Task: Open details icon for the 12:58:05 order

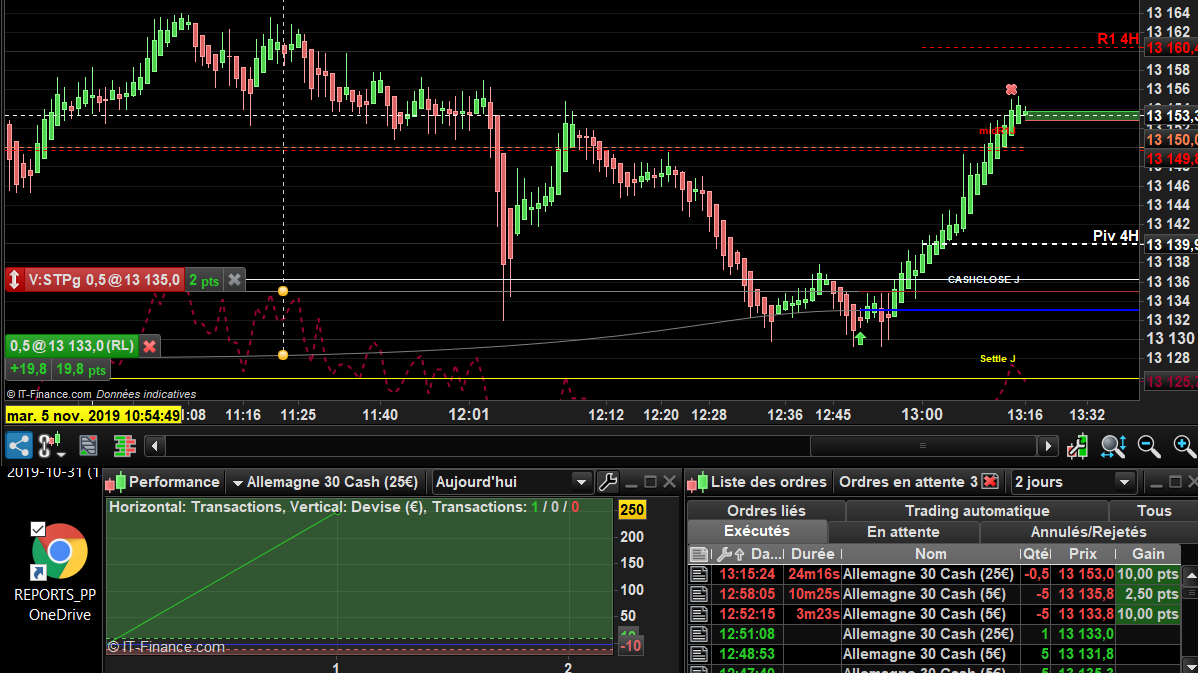Action: (x=698, y=594)
